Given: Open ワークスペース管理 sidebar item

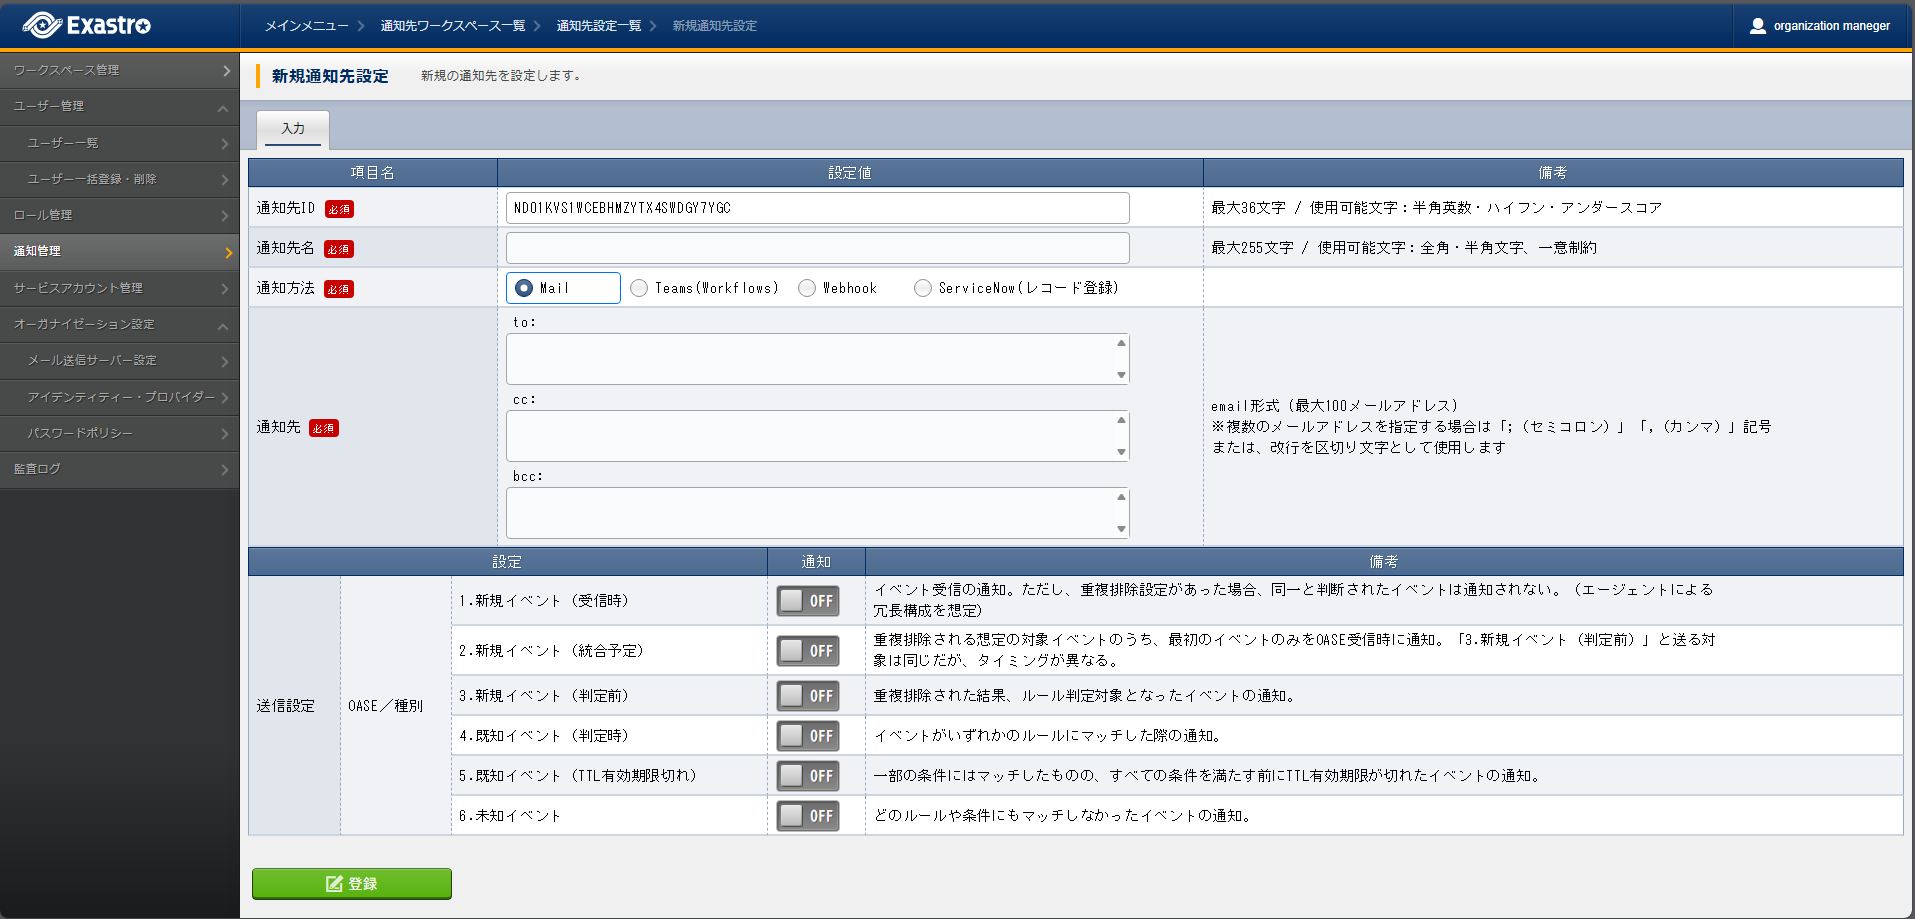Looking at the screenshot, I should point(120,70).
